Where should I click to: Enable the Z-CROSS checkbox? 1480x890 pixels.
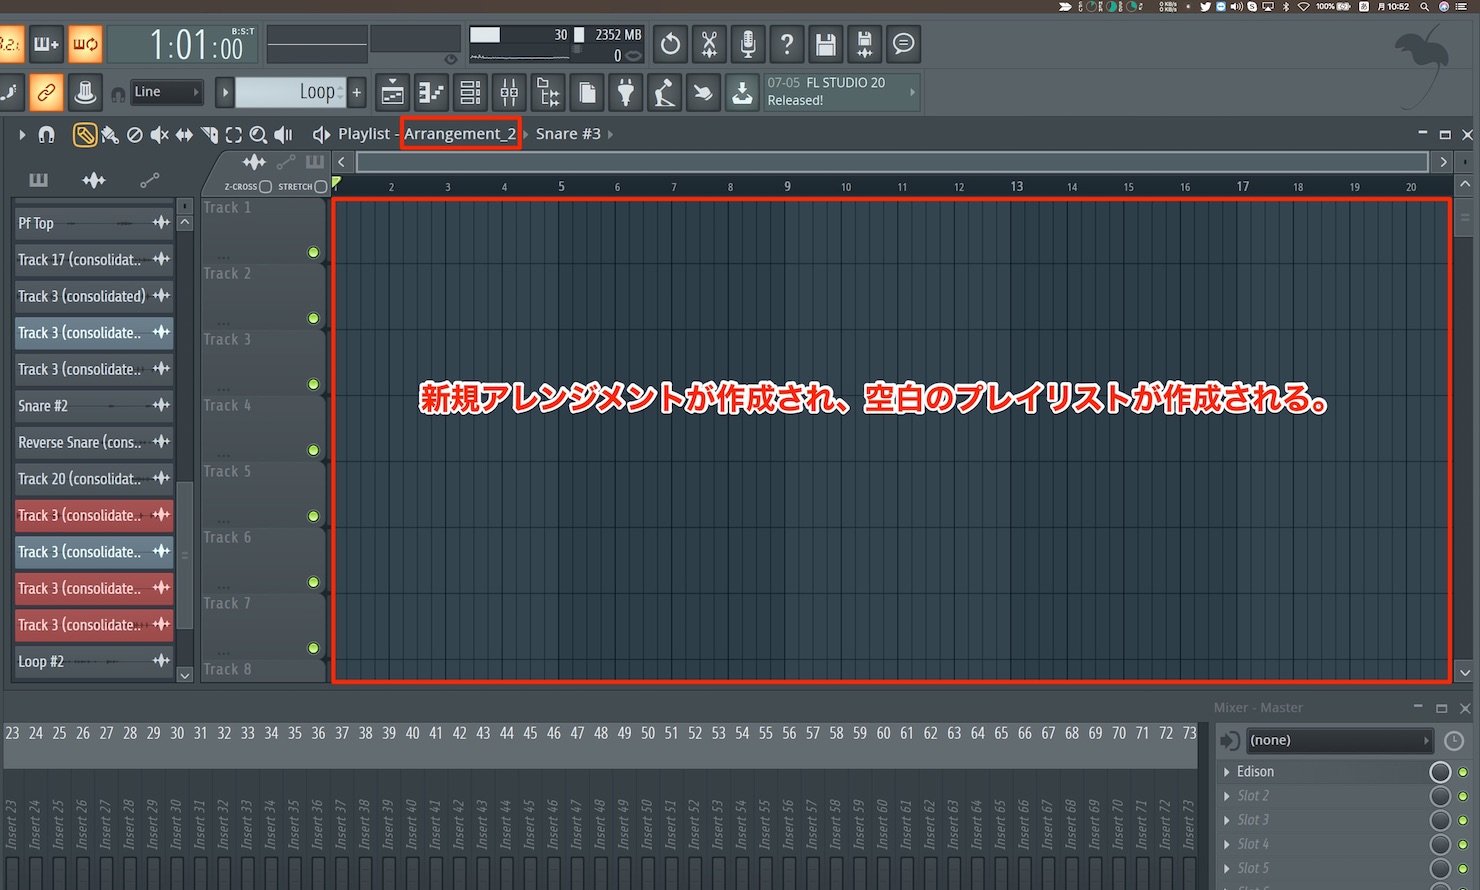265,186
